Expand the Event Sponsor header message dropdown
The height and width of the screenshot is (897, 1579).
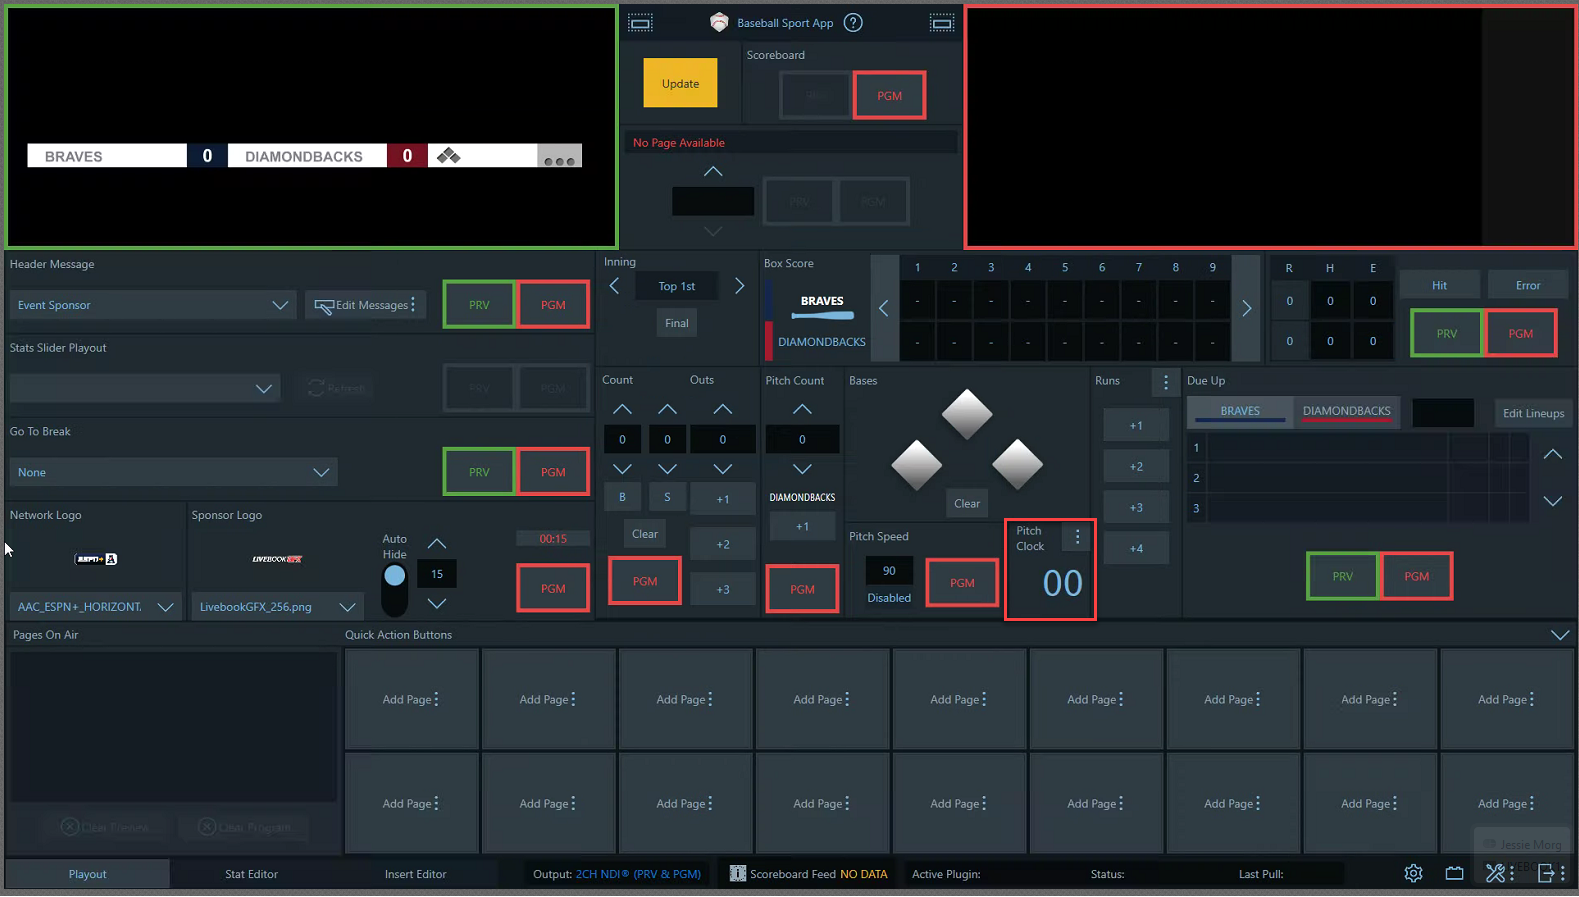coord(280,305)
